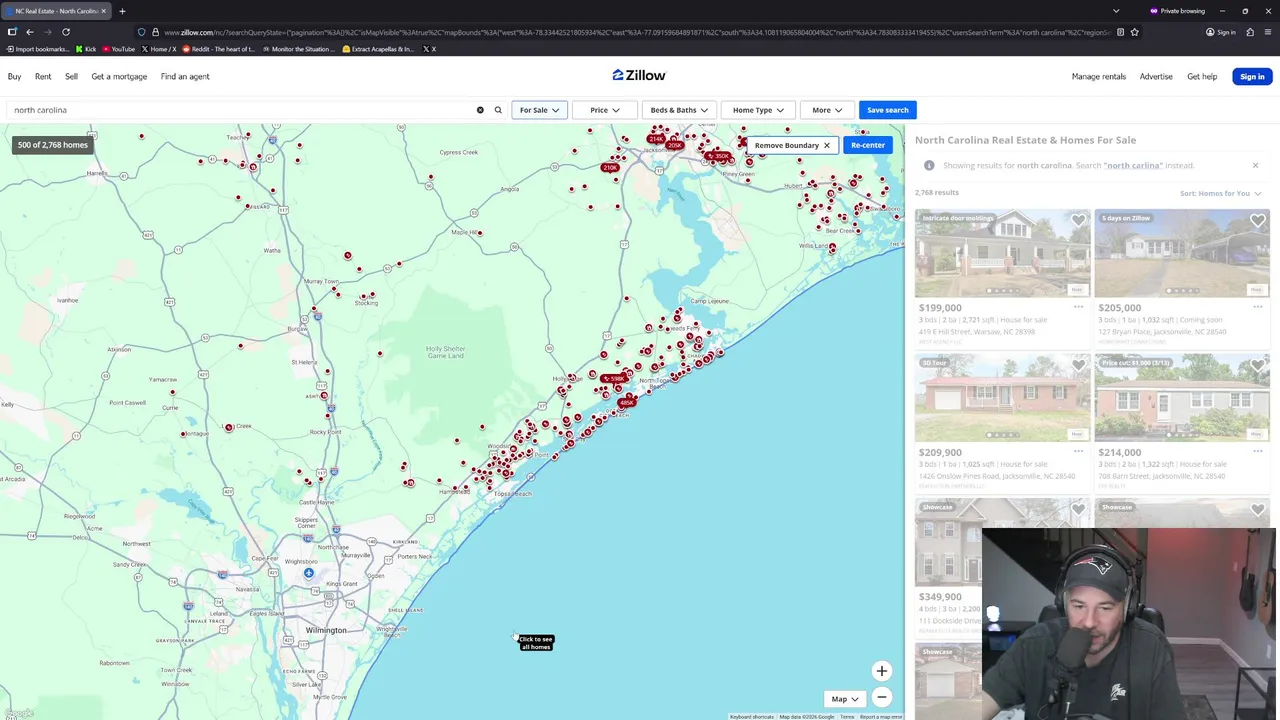Save the $199,000 Warsaw home with heart
Viewport: 1280px width, 720px height.
coord(1078,221)
